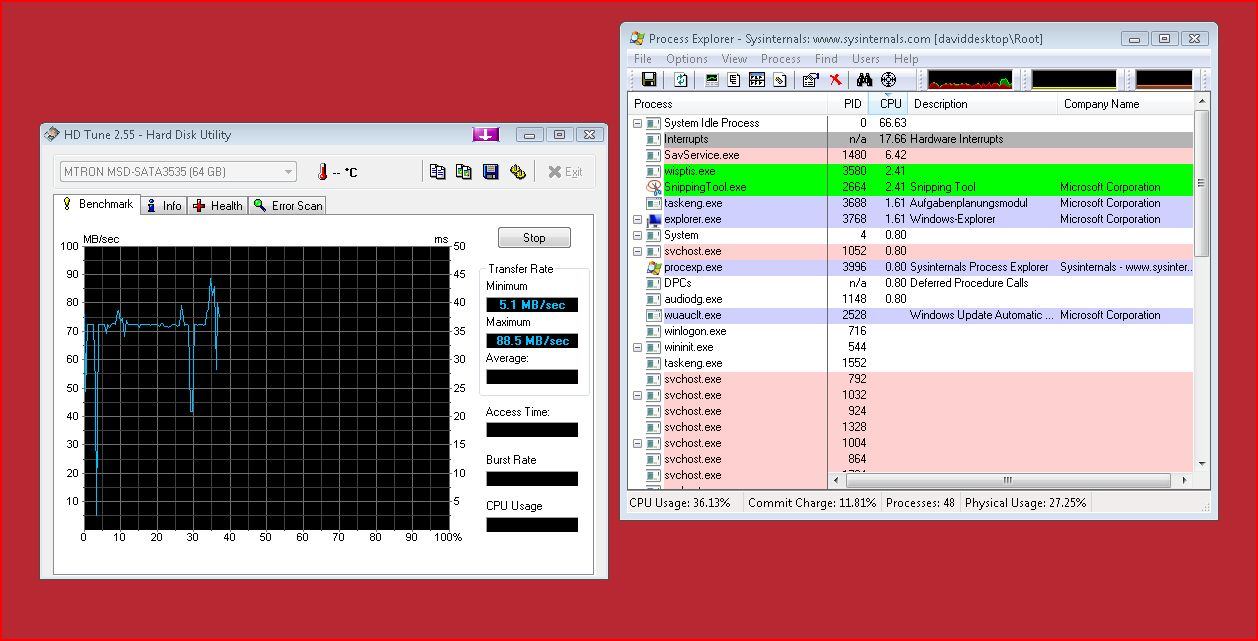Click the CPU usage mini graph in toolbar

click(970, 80)
